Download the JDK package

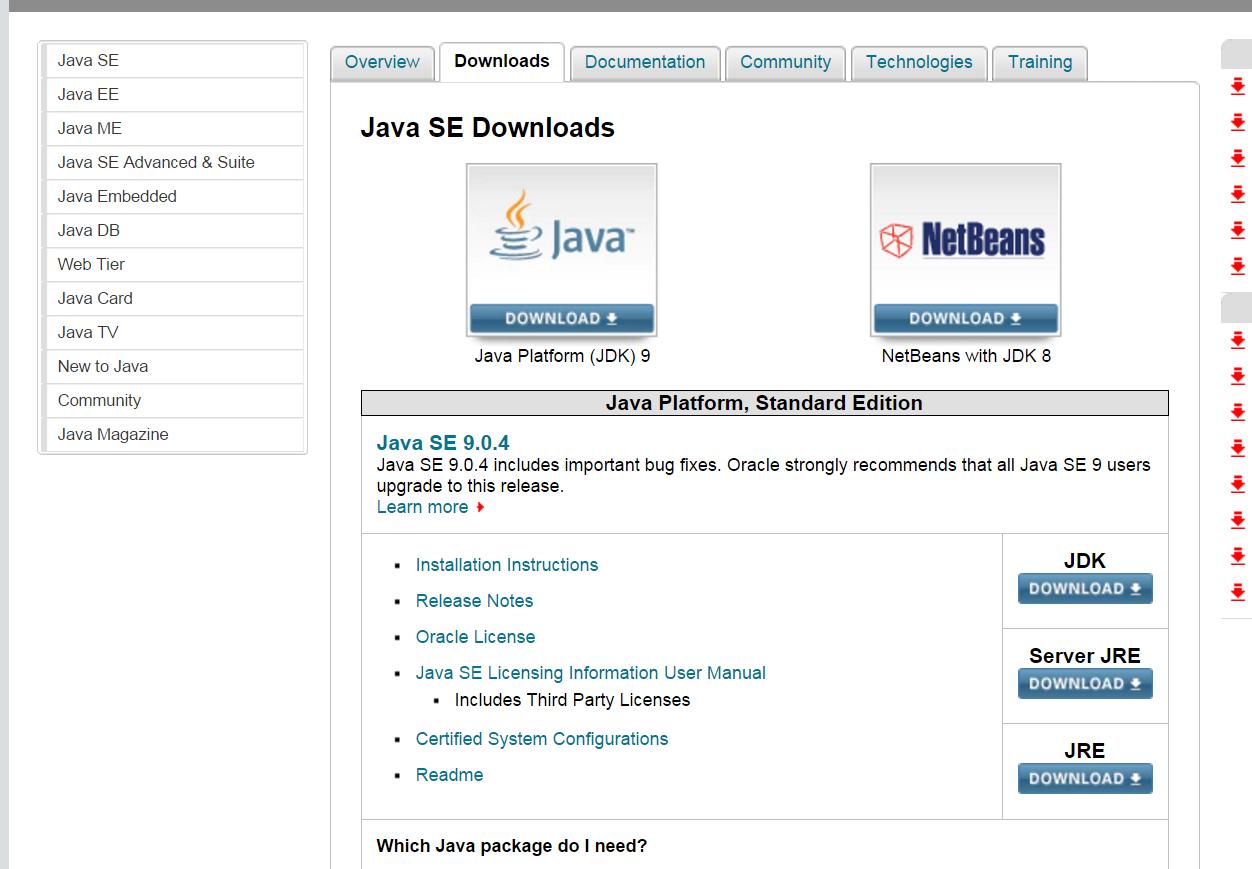click(1085, 589)
